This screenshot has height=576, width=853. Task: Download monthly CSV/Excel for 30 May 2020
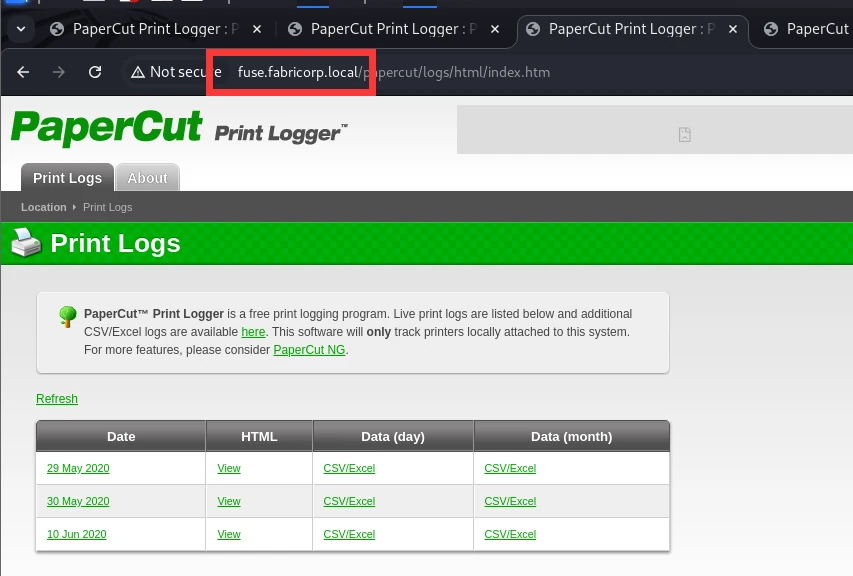510,501
